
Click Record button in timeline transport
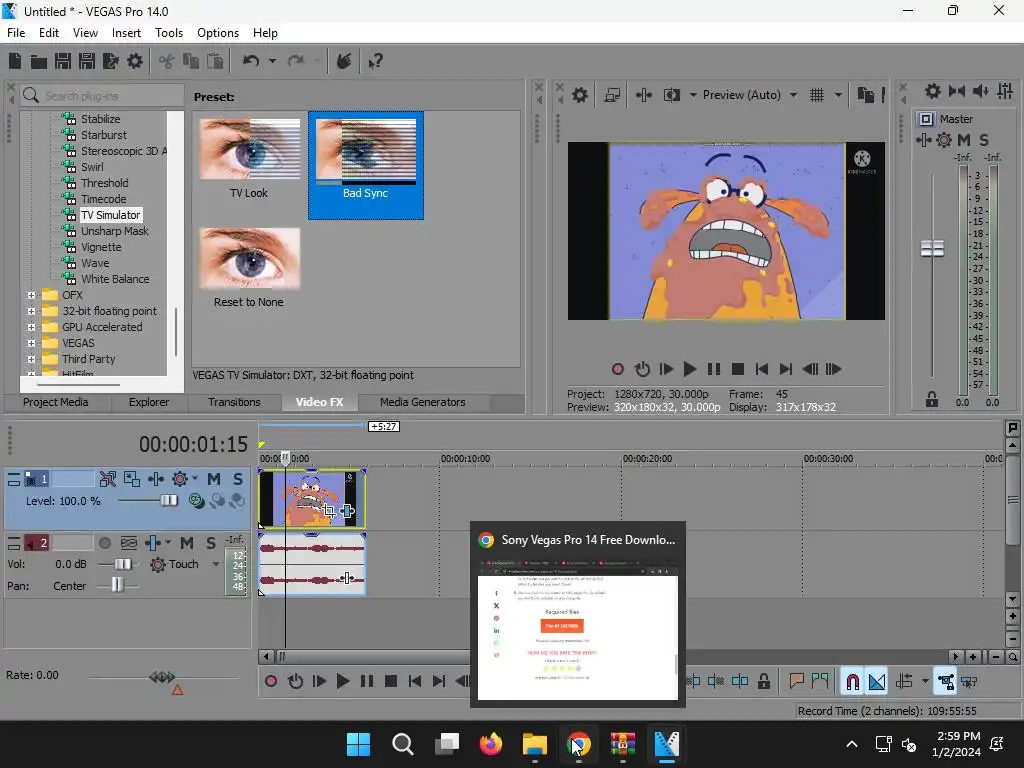point(270,682)
